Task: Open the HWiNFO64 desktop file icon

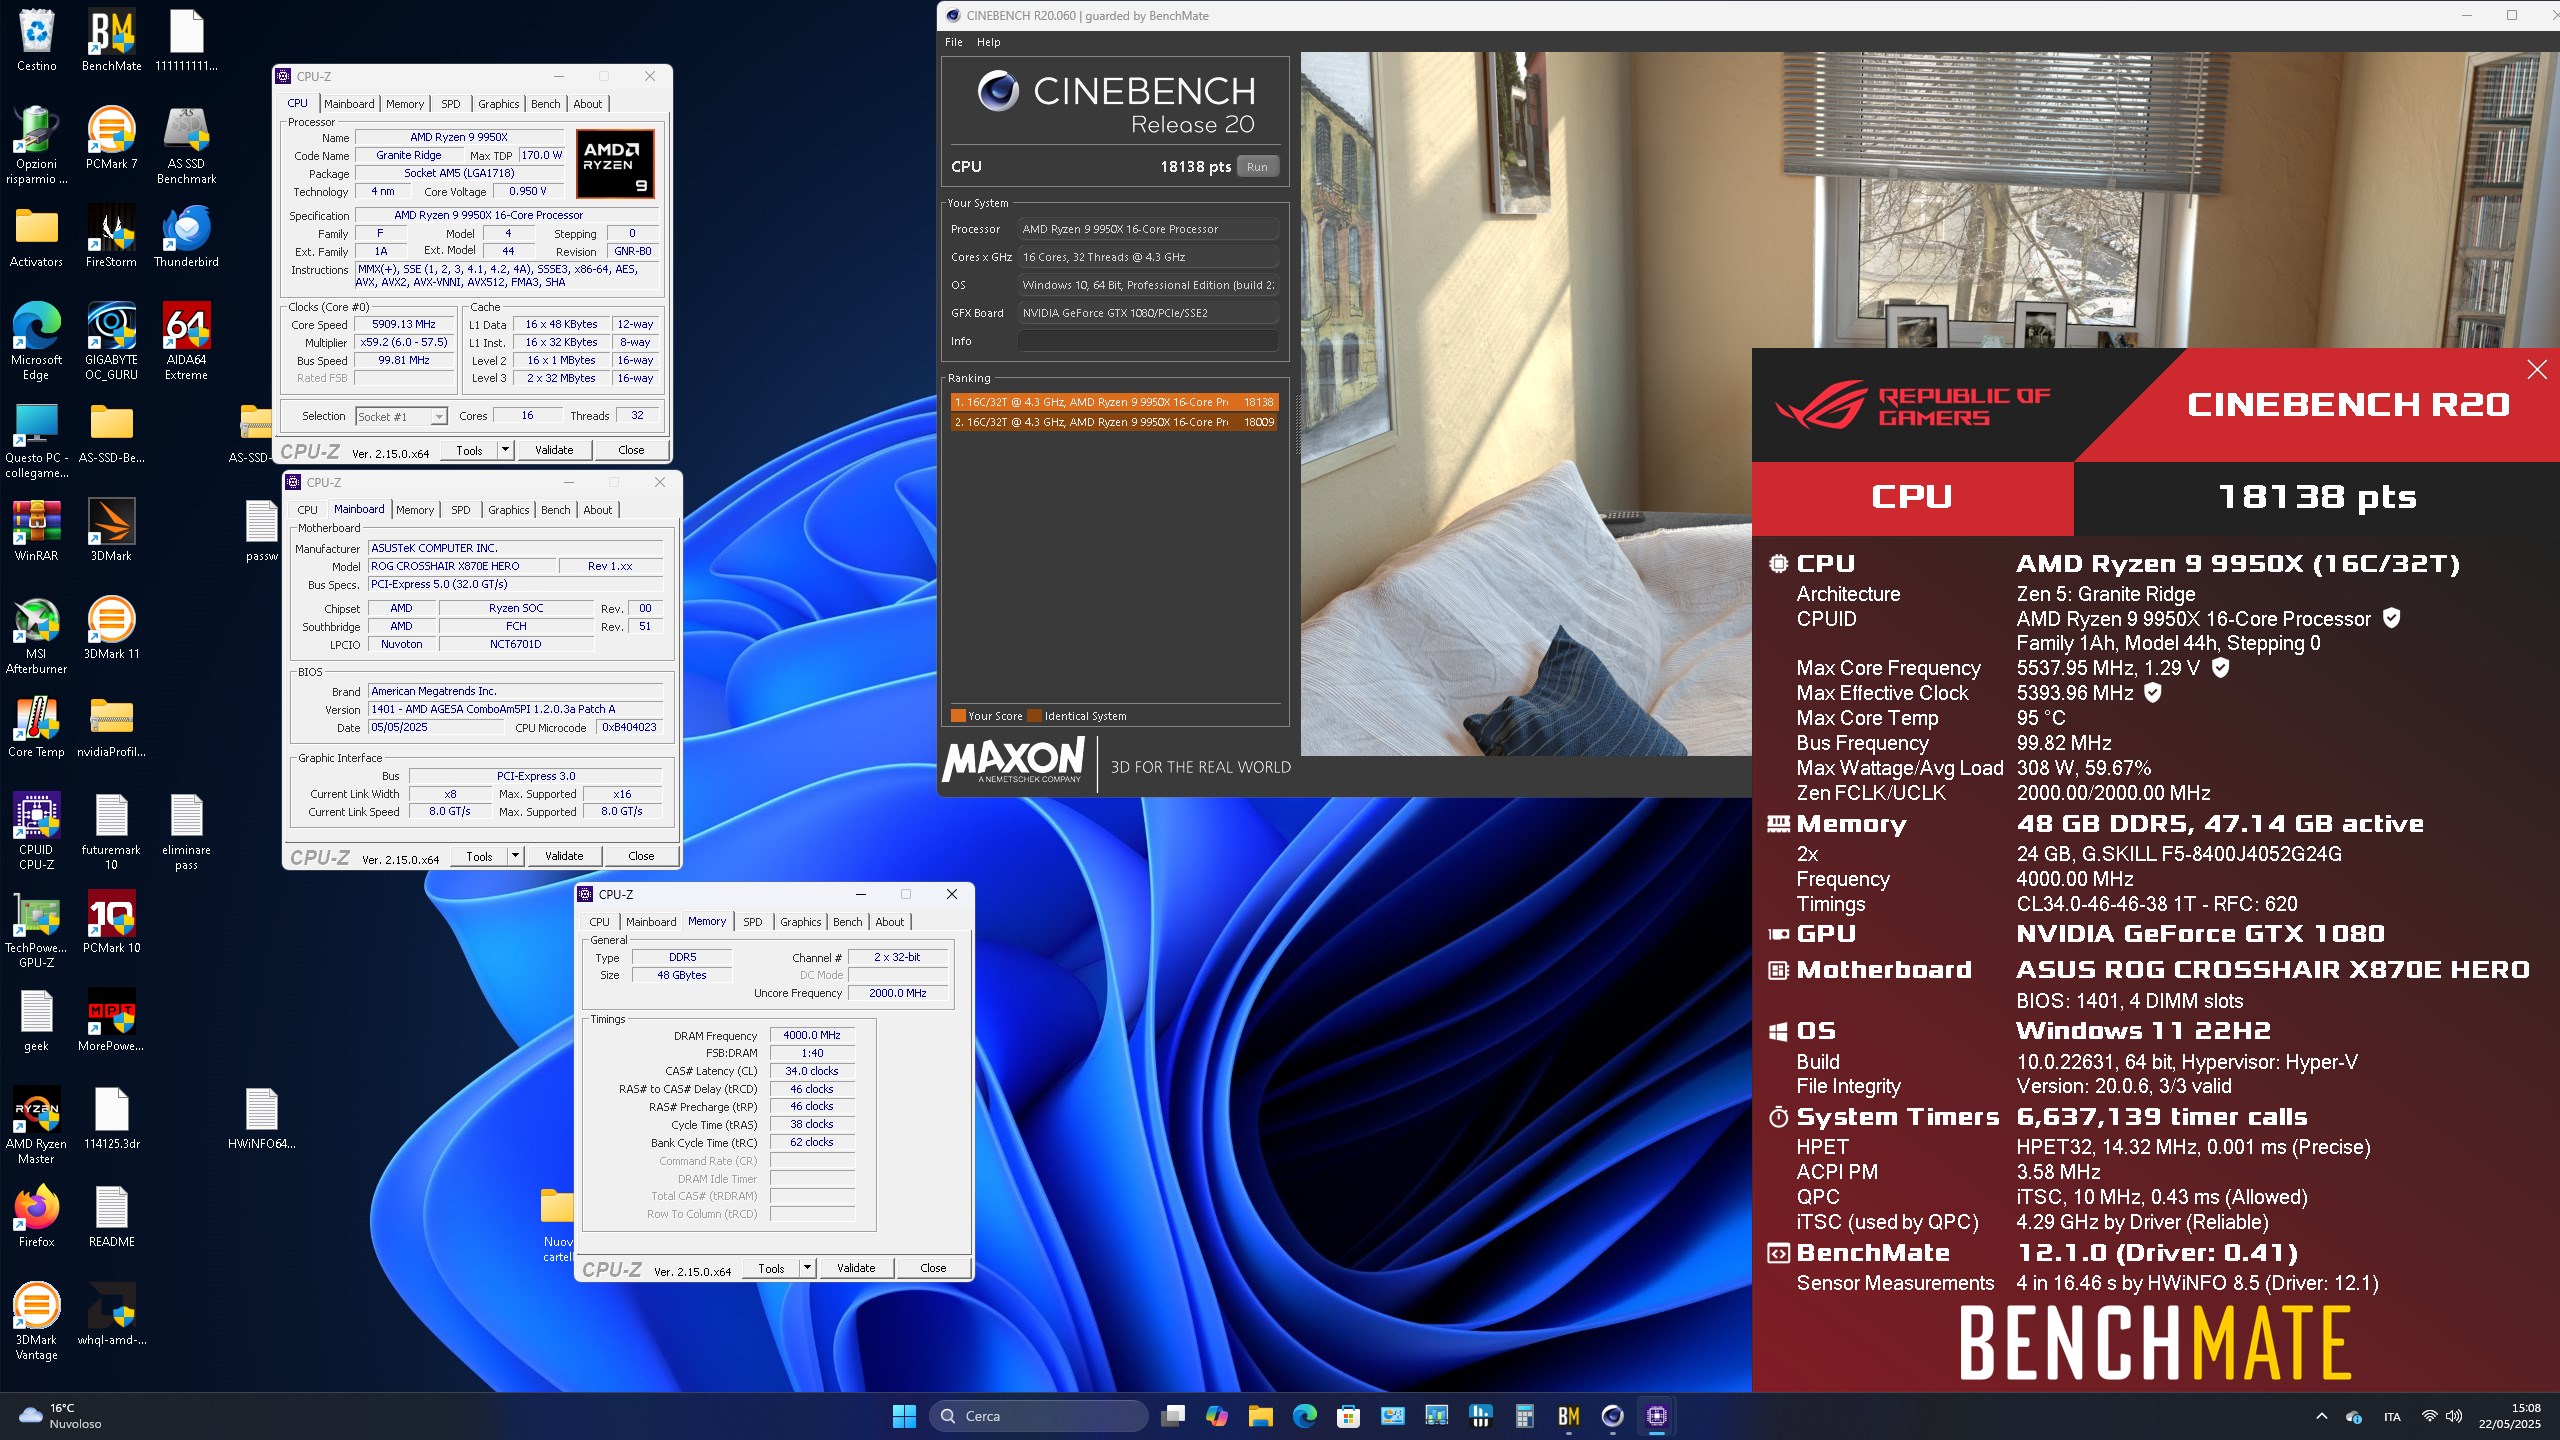Action: [x=262, y=1118]
